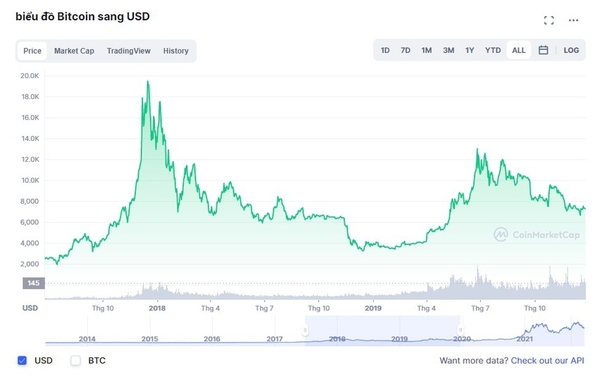
Task: Open the calendar date range picker
Action: 543,50
